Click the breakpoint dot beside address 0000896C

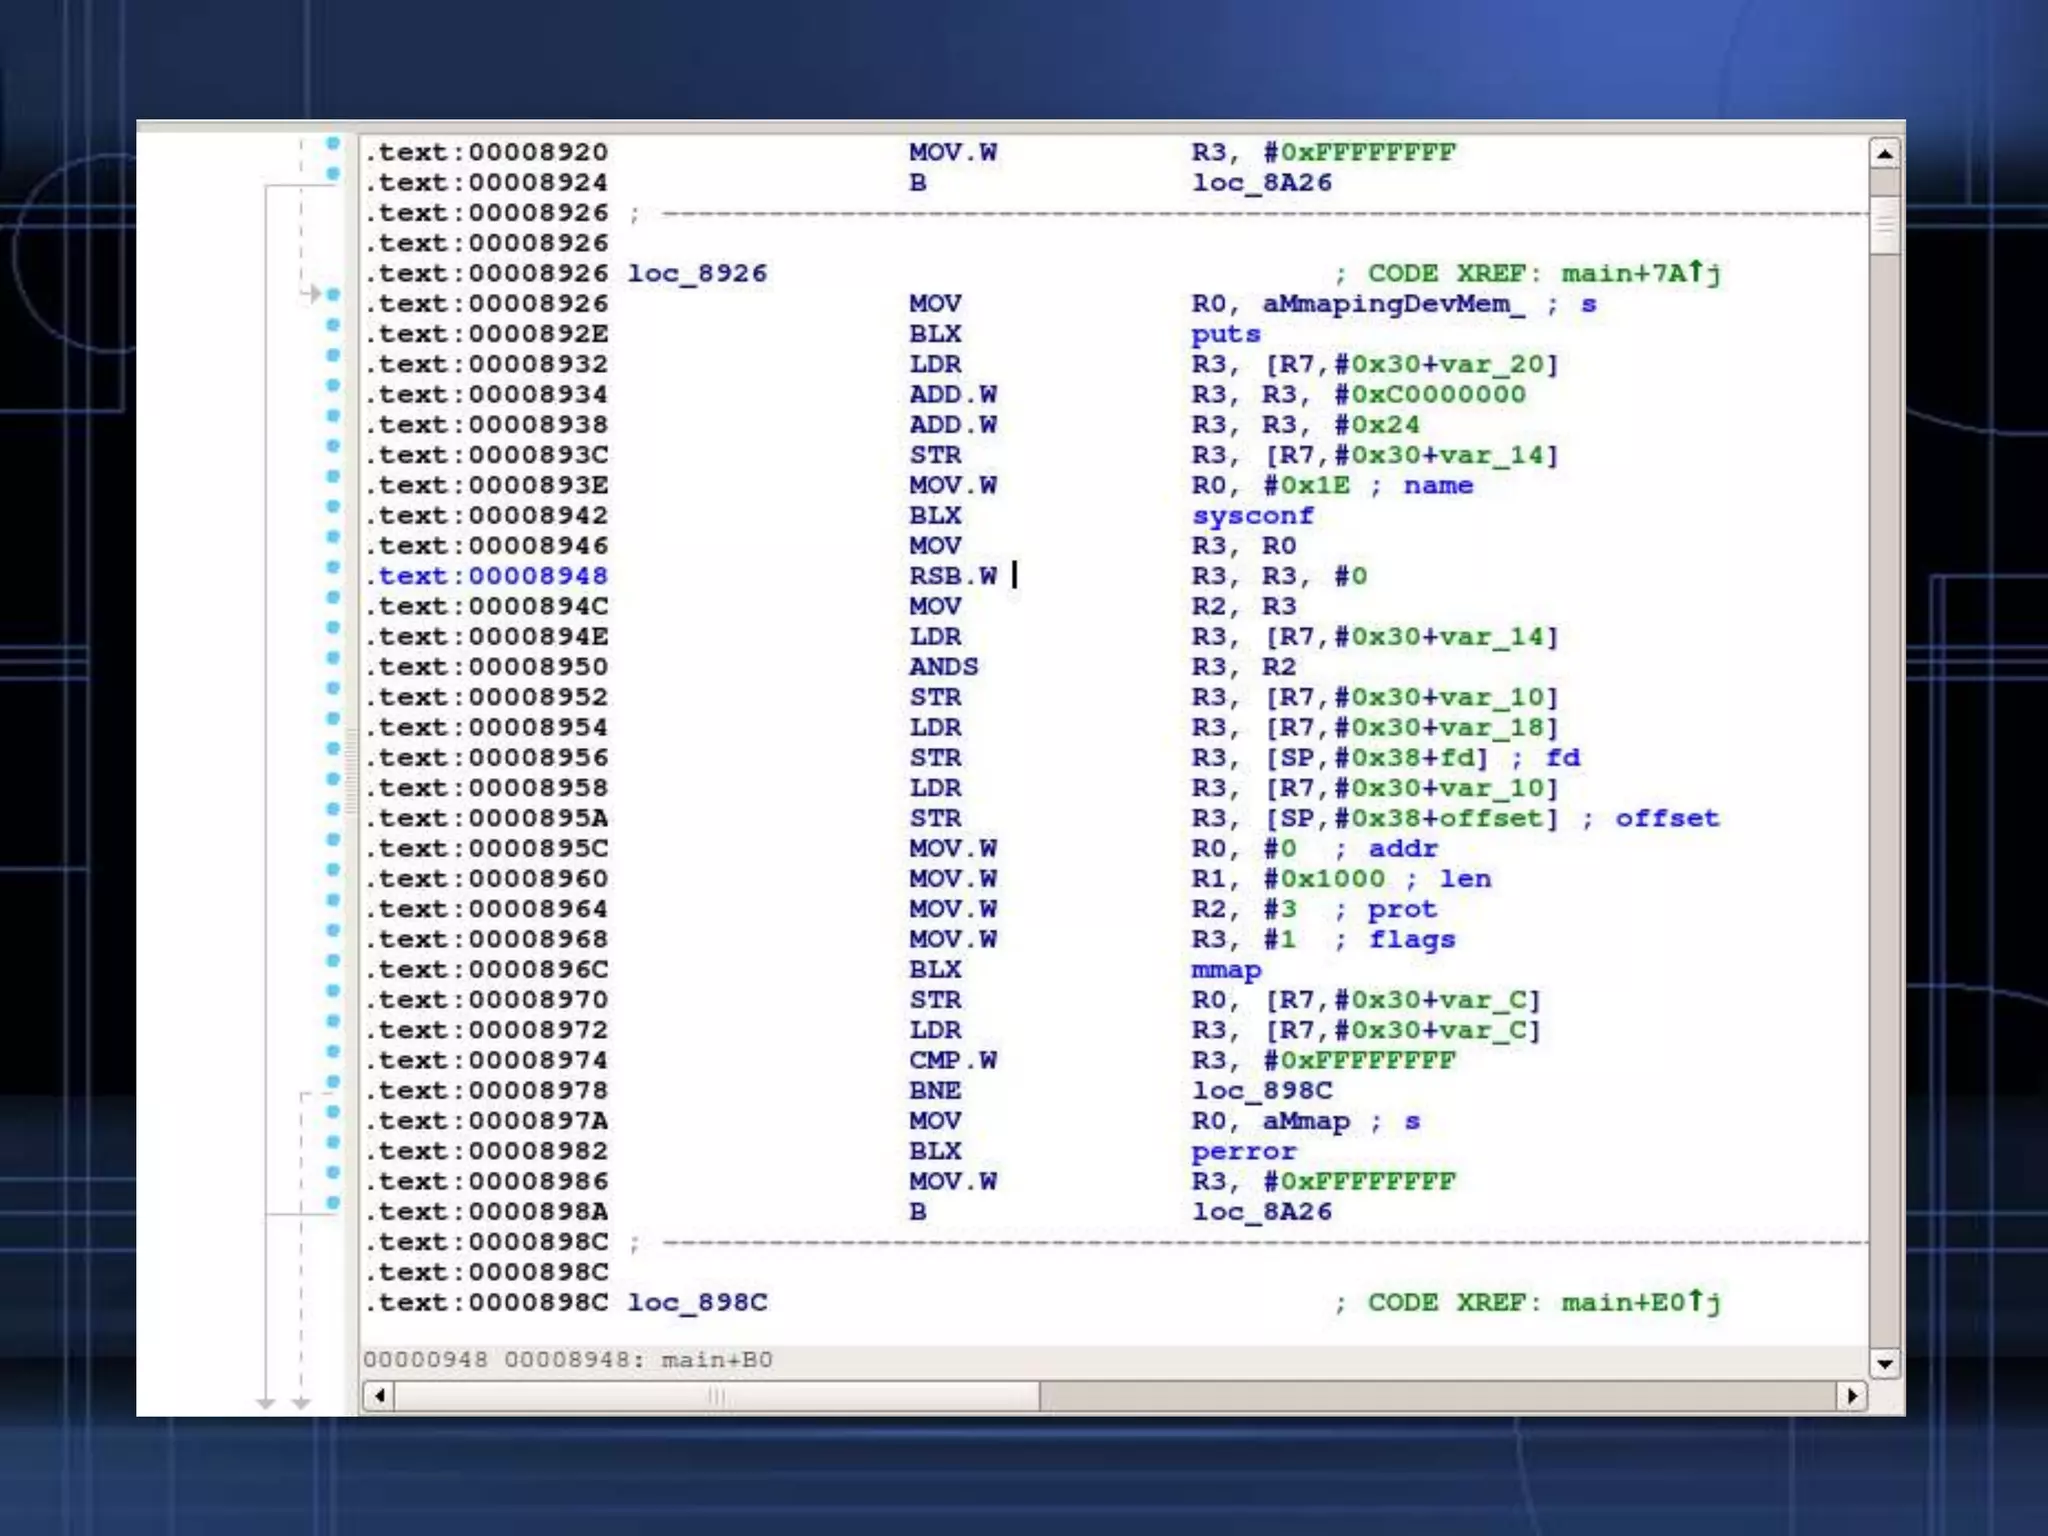tap(333, 961)
